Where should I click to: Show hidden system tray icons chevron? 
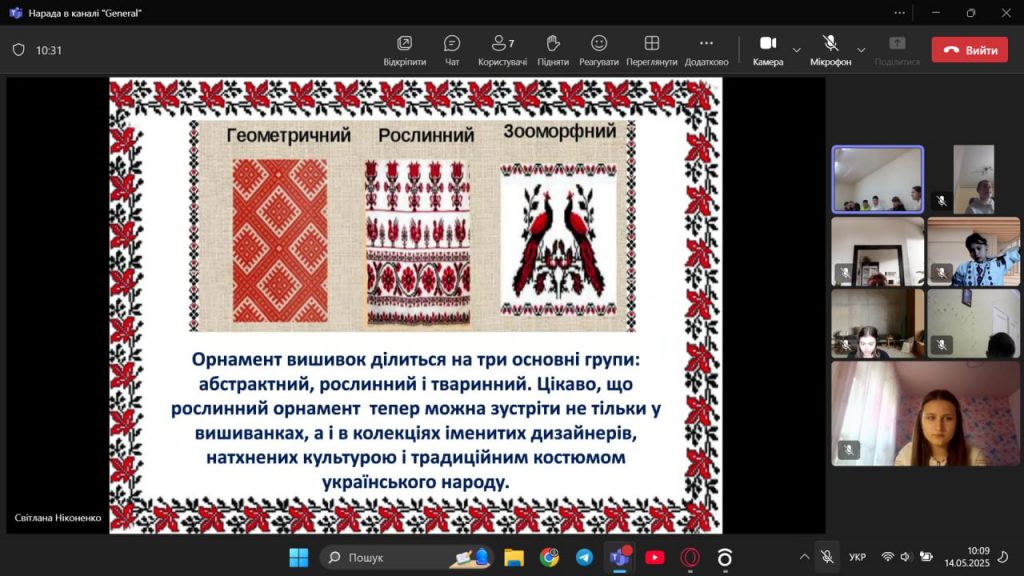[x=804, y=557]
